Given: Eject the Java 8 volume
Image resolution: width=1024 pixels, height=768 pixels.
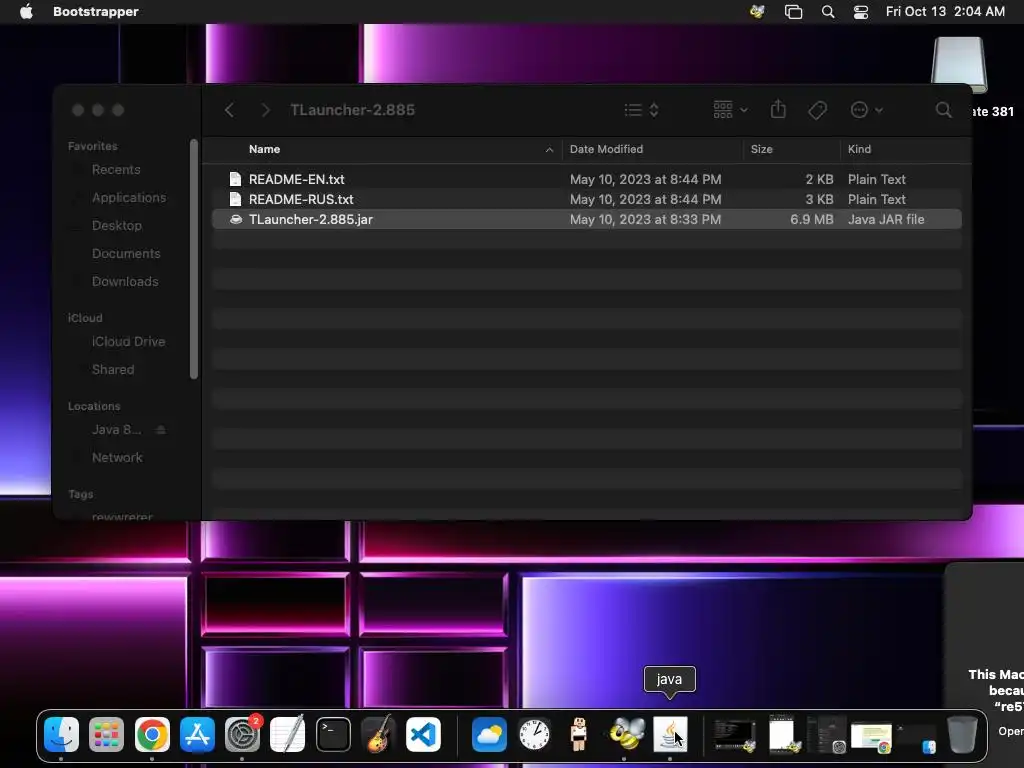Looking at the screenshot, I should click(161, 430).
